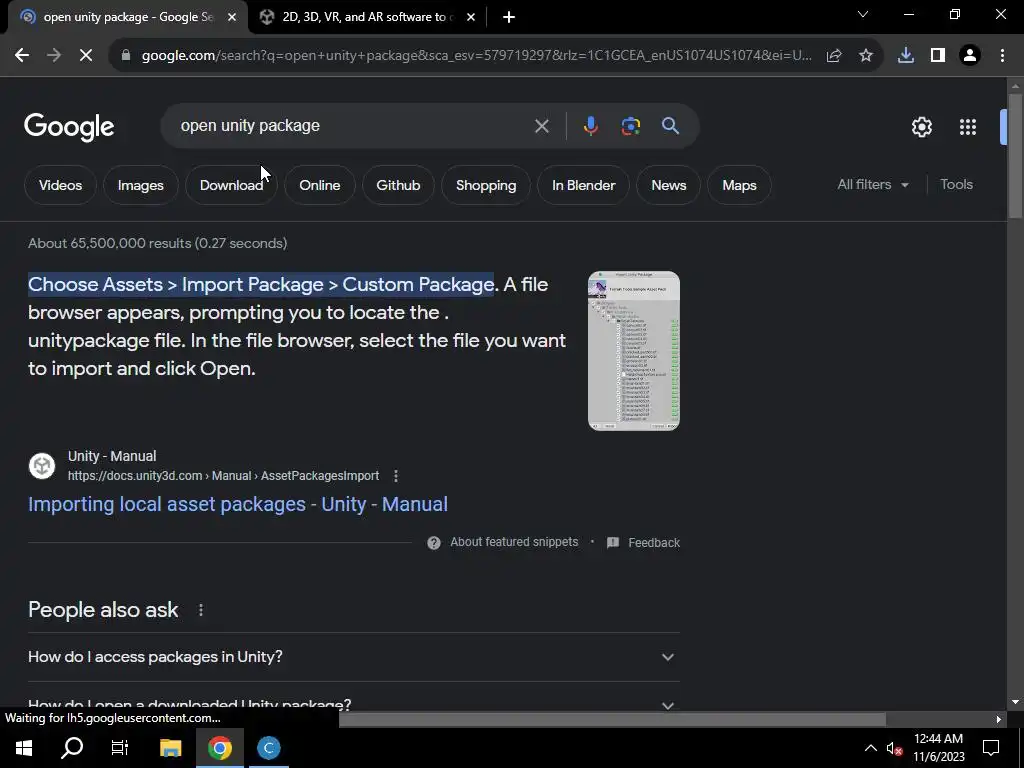Go back using the browser back arrow
The height and width of the screenshot is (768, 1024).
(x=22, y=56)
